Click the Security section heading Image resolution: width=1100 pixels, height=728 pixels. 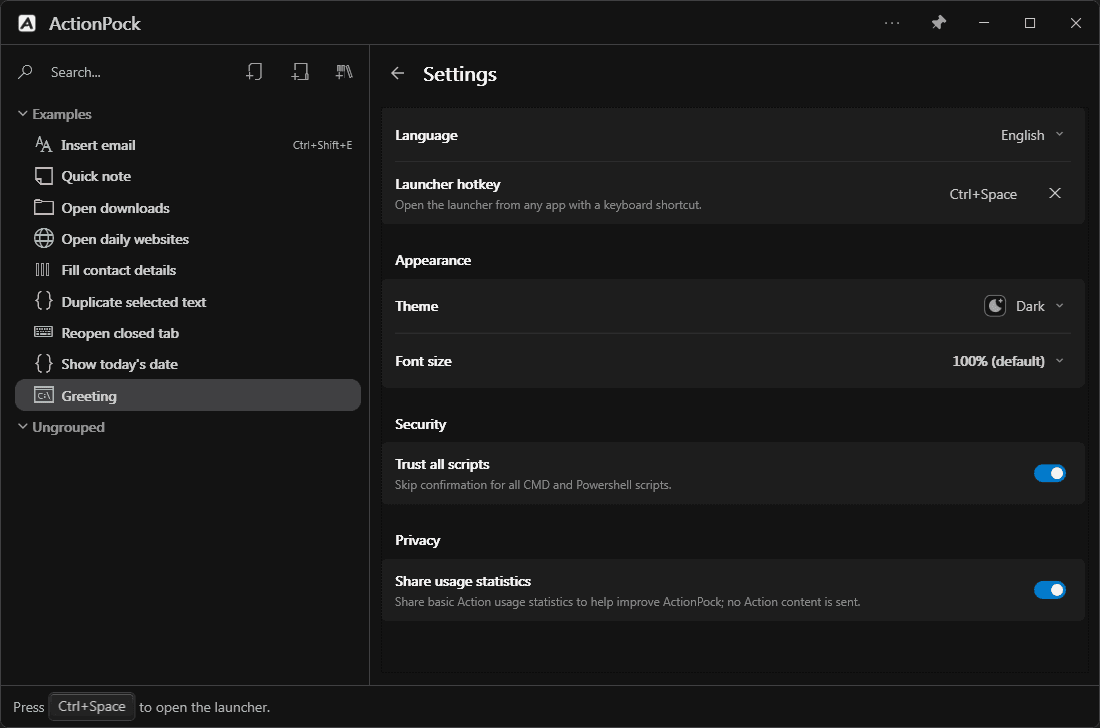click(x=420, y=424)
